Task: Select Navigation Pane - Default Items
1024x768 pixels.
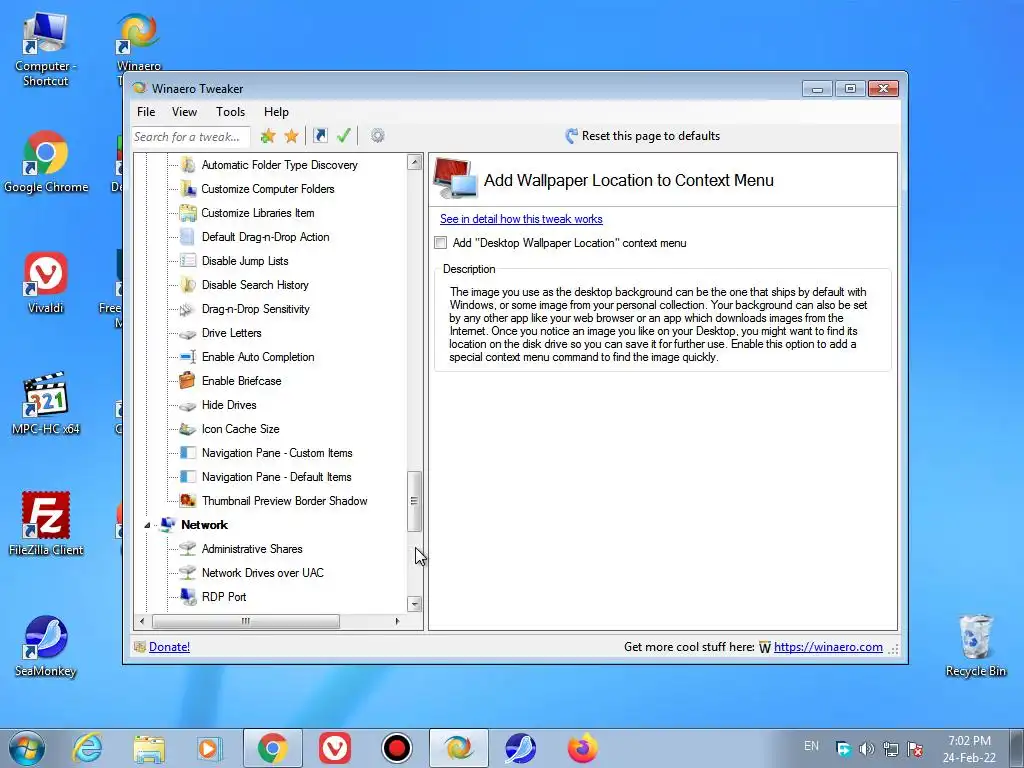Action: (276, 477)
